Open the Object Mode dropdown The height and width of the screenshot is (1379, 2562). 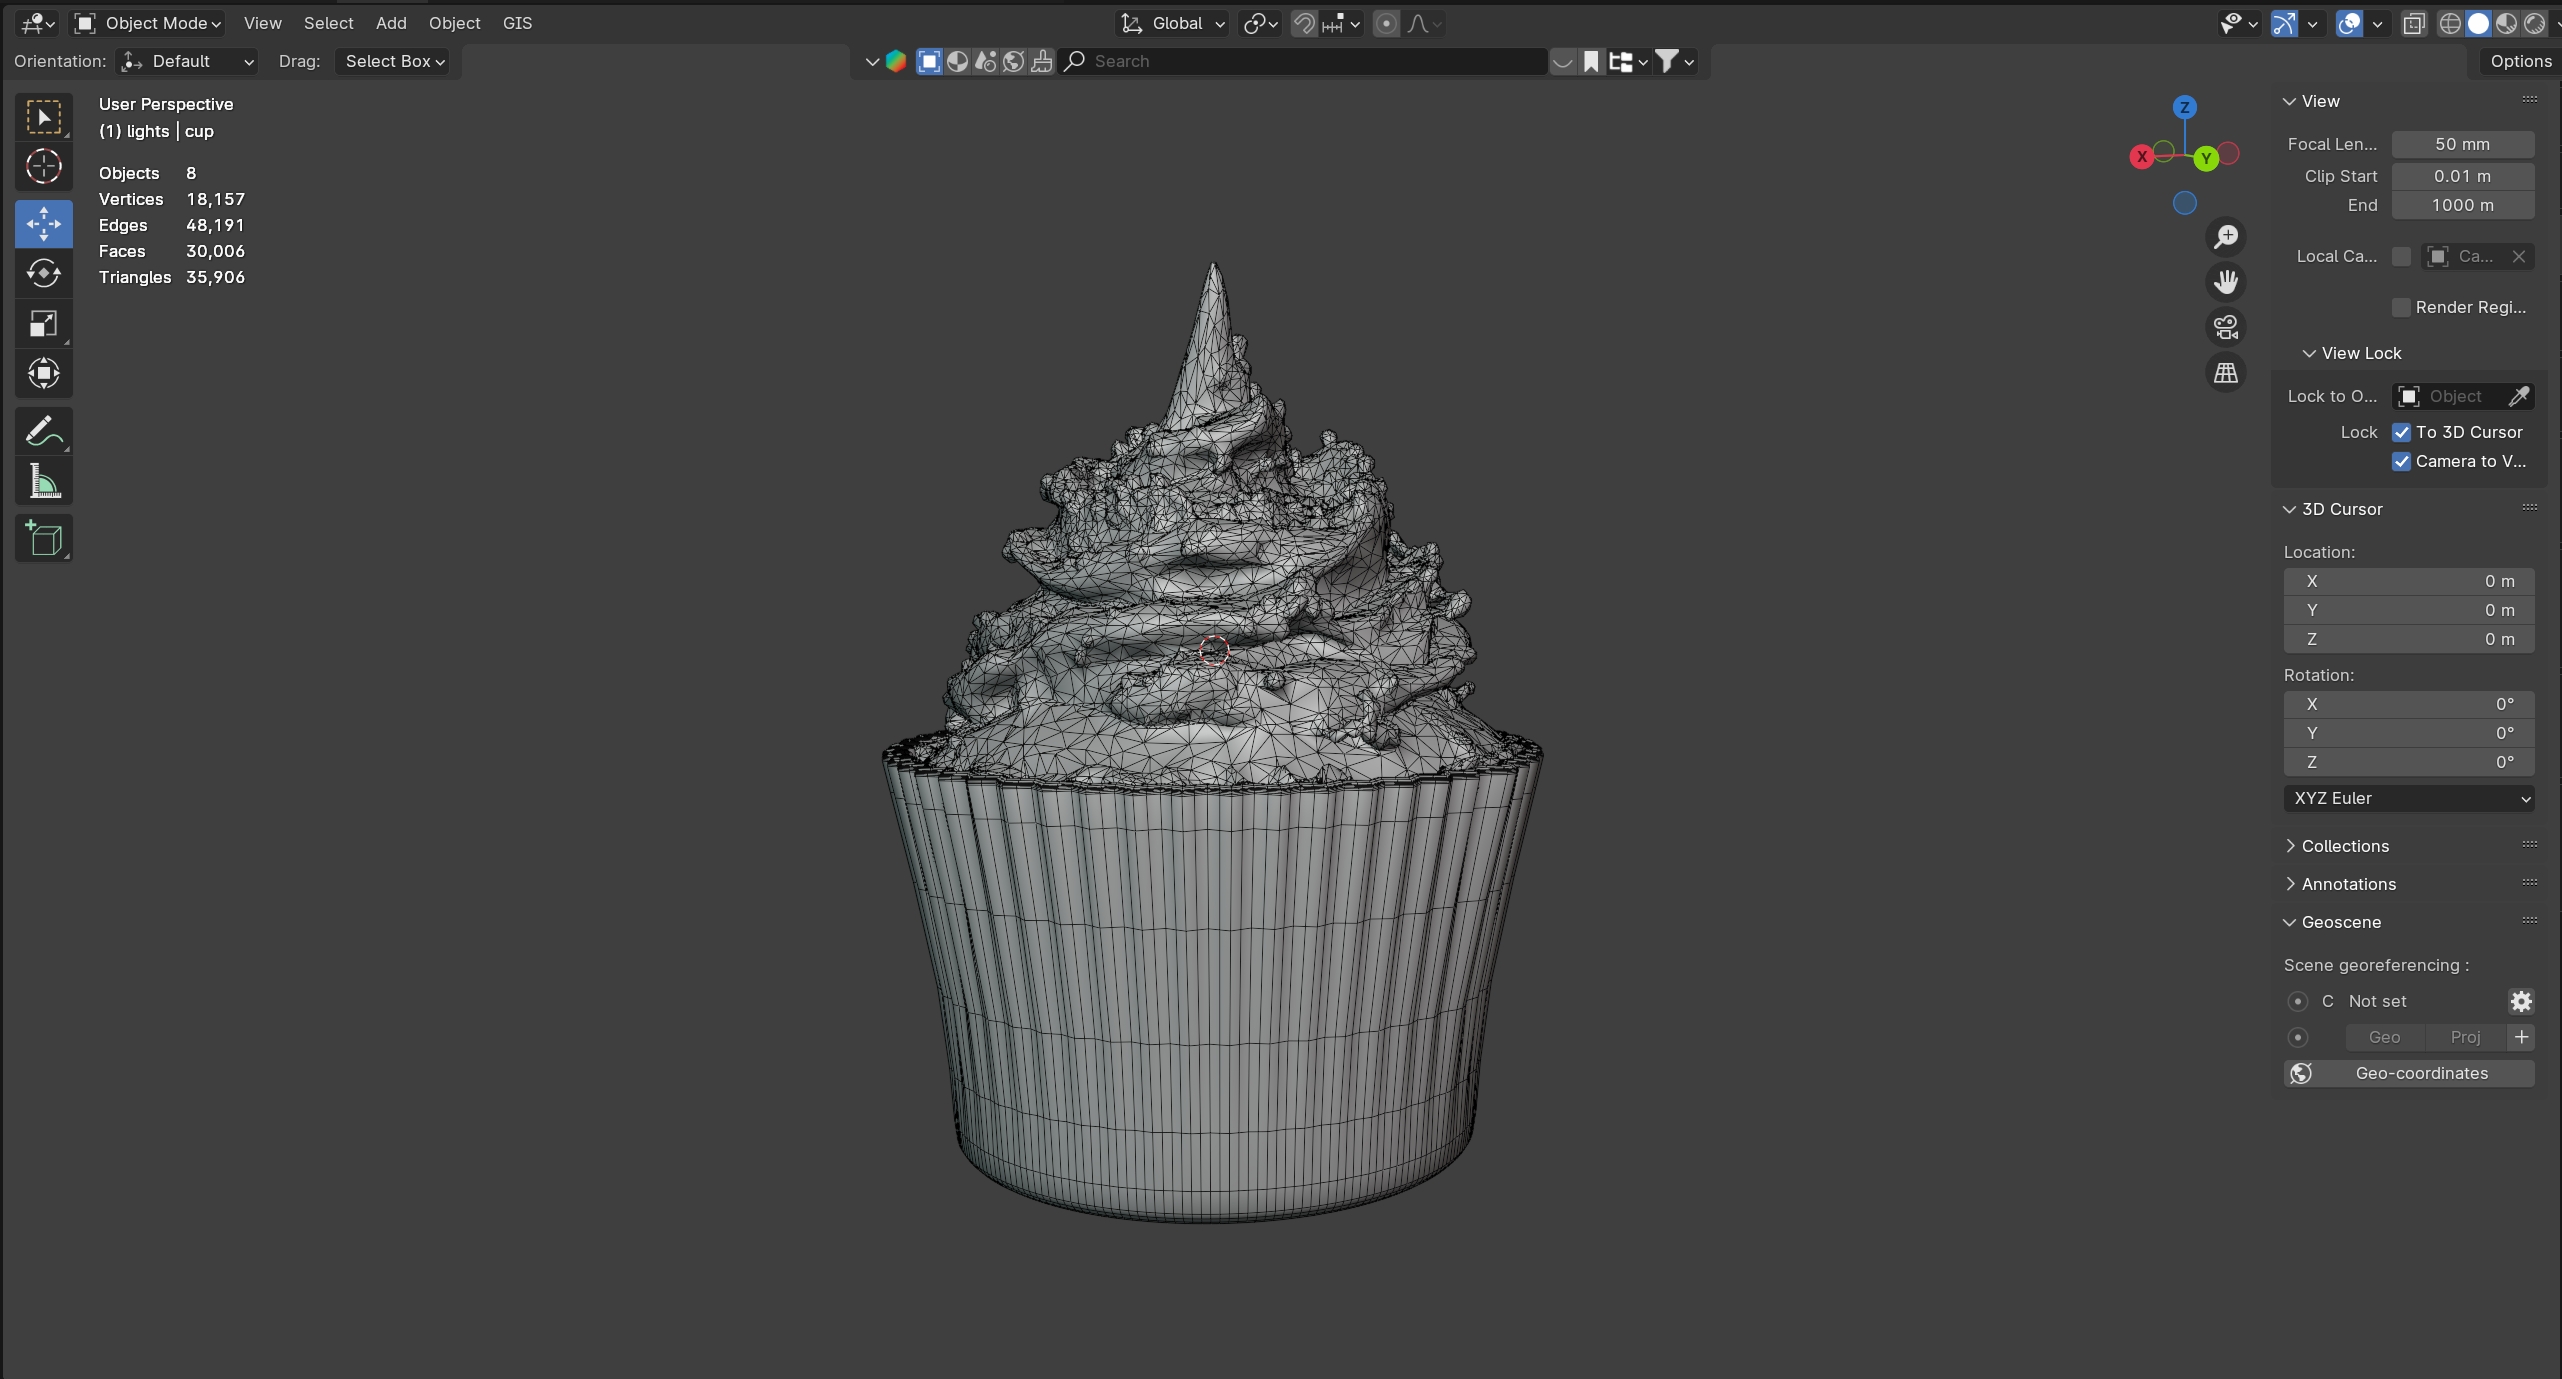[x=148, y=23]
